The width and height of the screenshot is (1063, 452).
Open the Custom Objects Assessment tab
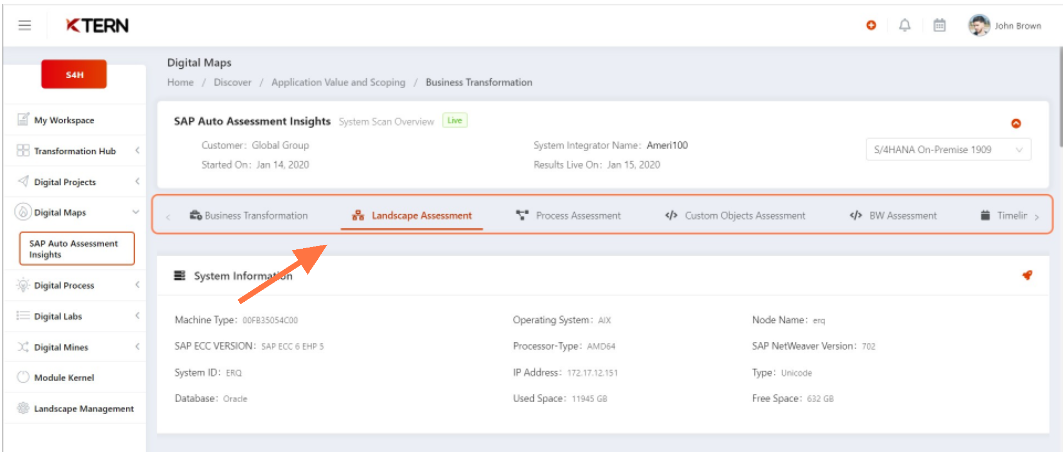[736, 215]
